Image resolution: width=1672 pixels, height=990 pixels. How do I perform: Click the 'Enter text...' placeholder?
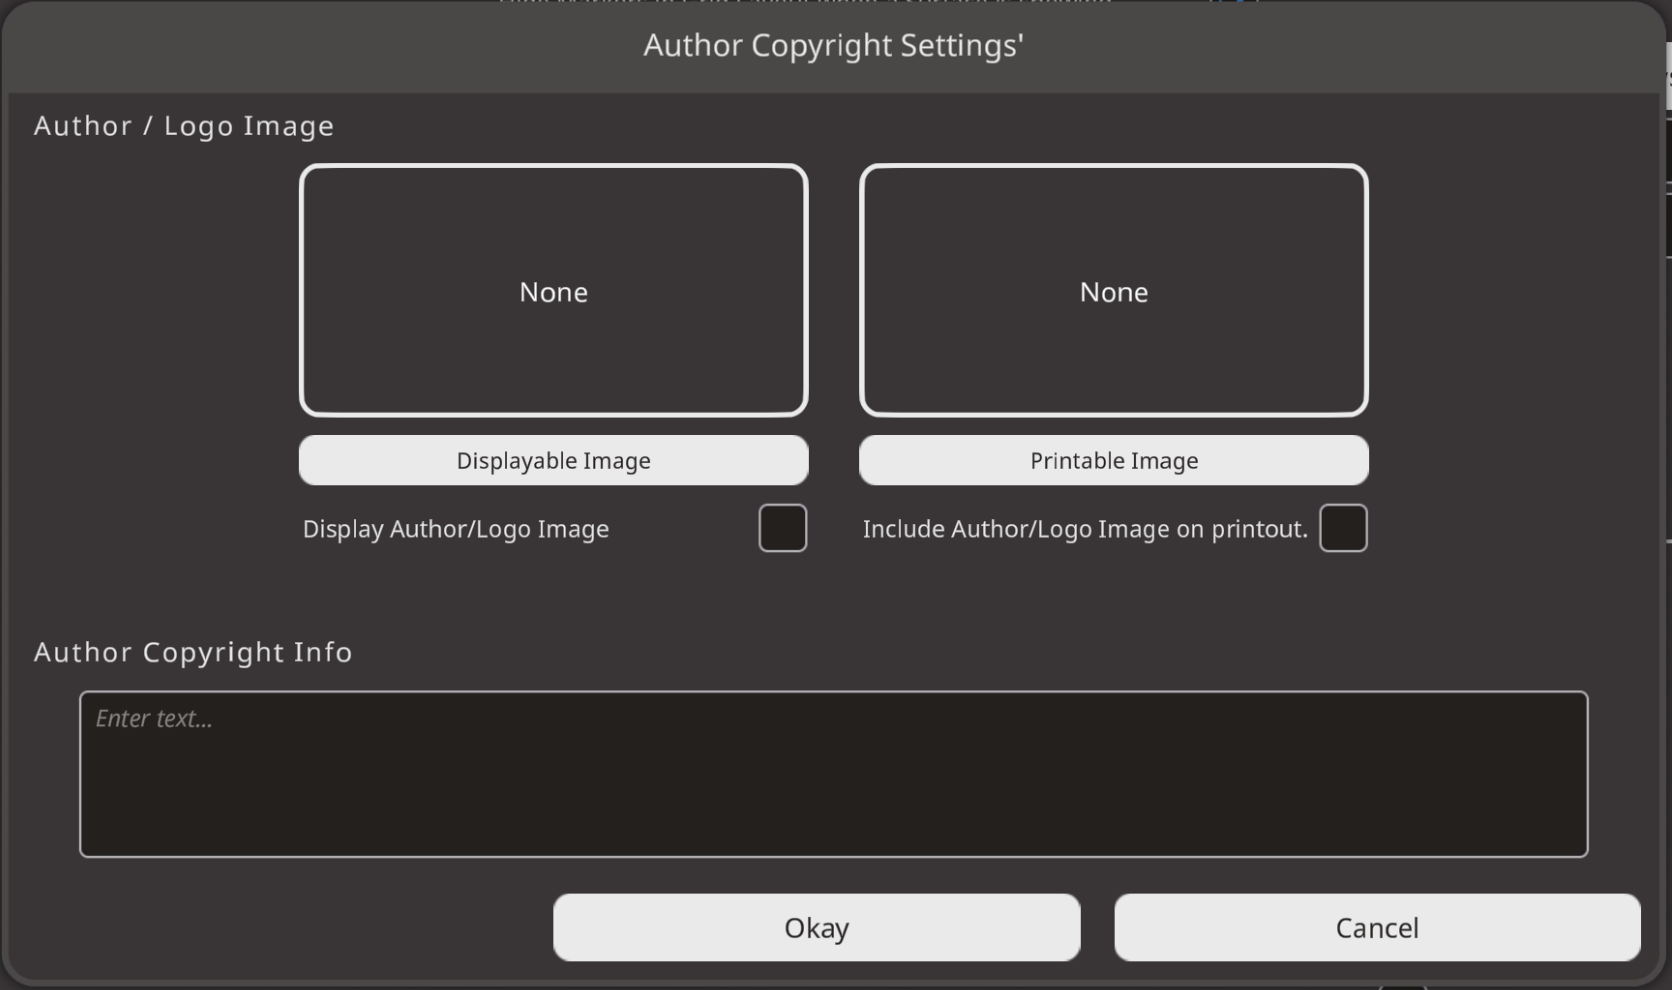[x=154, y=719]
